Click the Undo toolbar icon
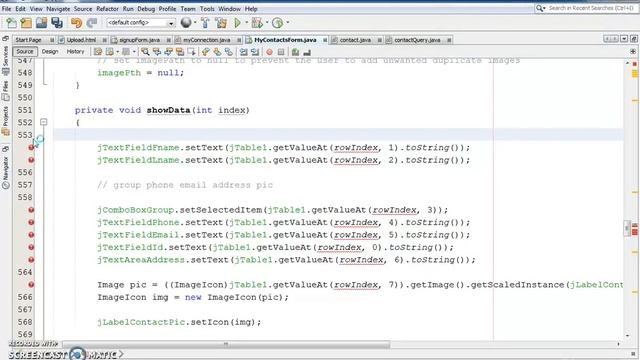This screenshot has width=640, height=360. coord(76,23)
